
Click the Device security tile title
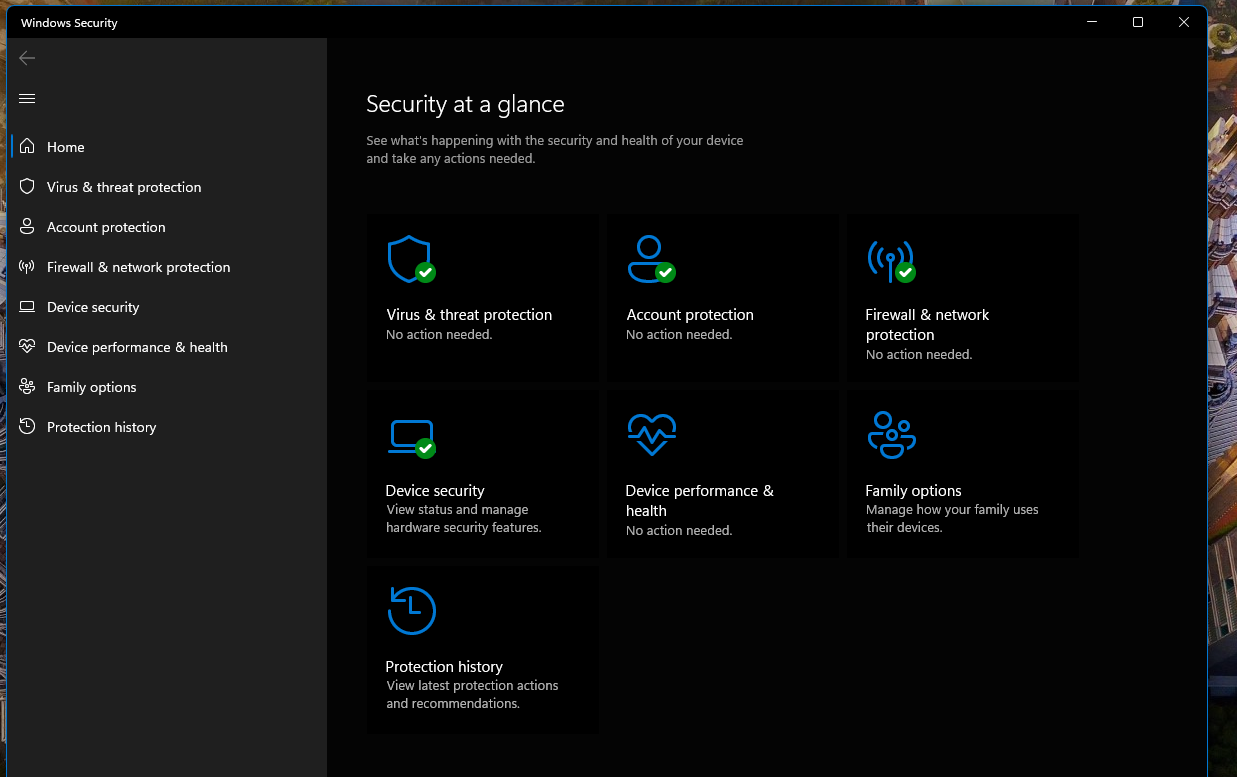tap(435, 491)
